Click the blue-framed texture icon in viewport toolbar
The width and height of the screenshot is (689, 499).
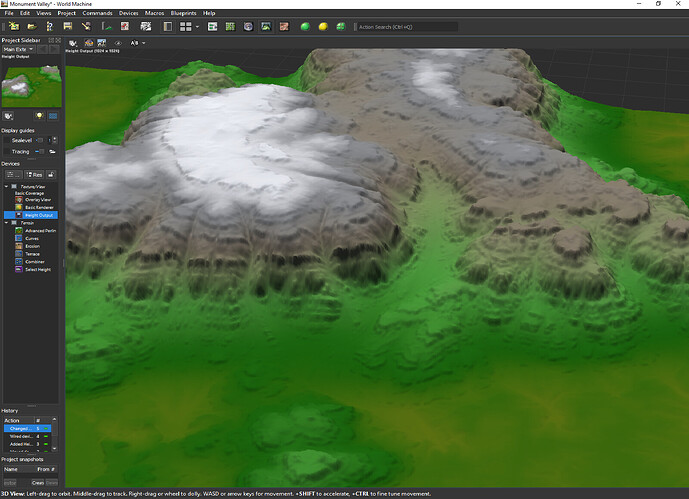click(x=102, y=43)
